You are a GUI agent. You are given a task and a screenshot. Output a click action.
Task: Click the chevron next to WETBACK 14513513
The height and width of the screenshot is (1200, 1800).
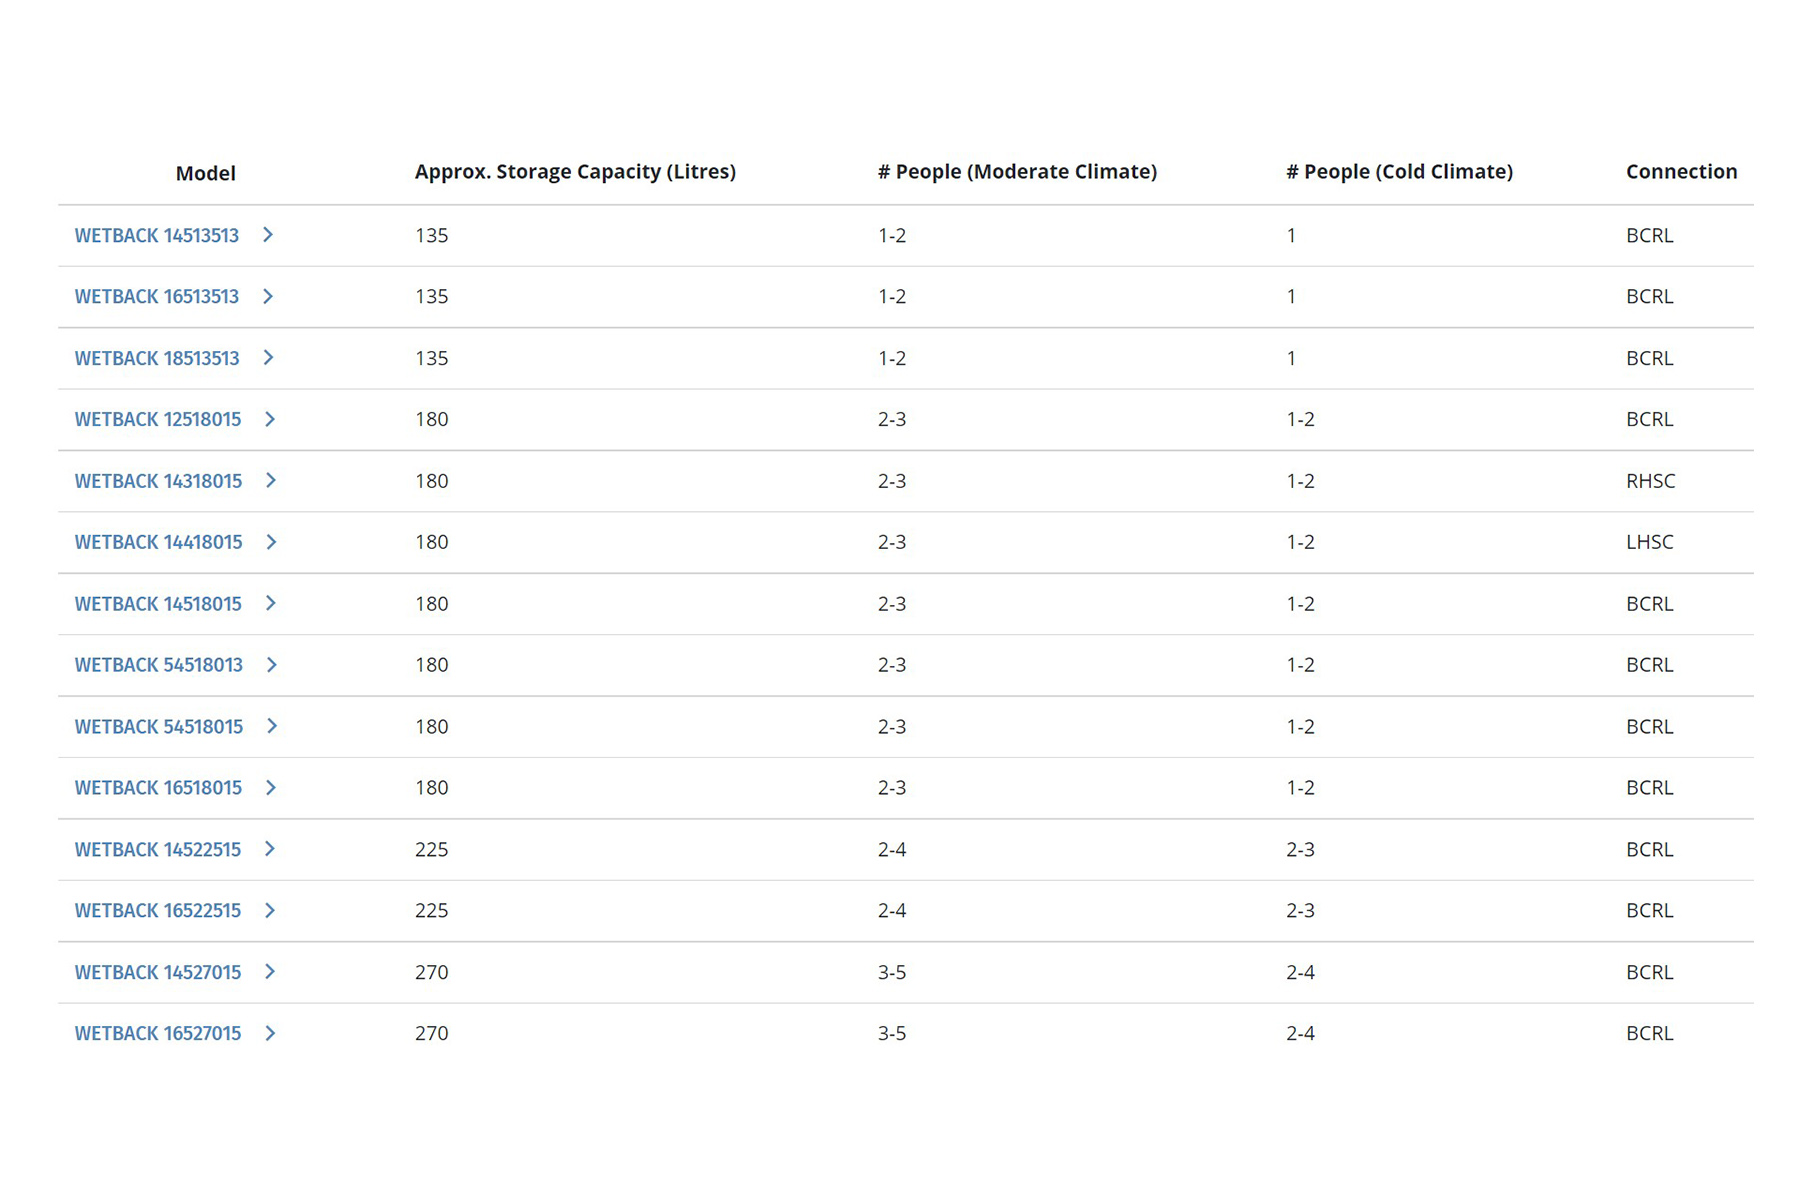point(268,236)
